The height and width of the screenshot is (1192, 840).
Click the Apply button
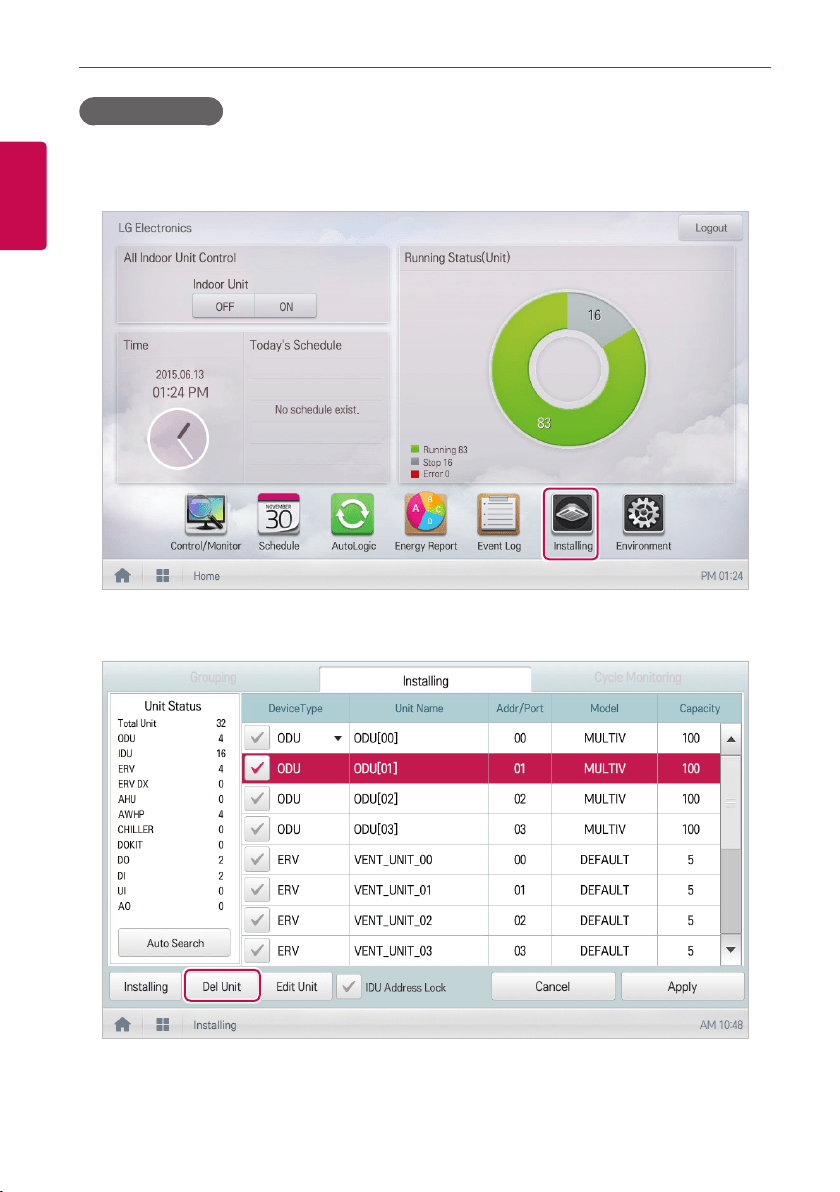click(682, 987)
